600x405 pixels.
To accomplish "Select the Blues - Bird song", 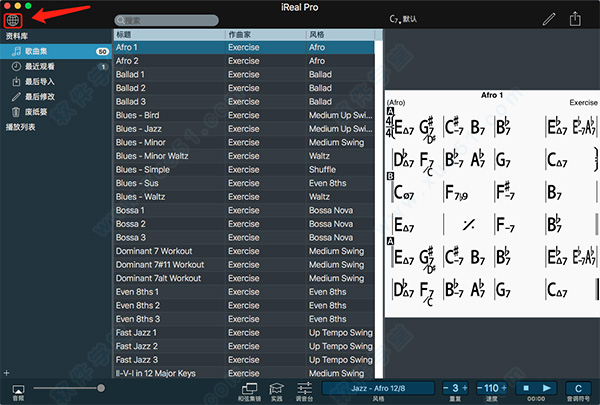I will [244, 115].
